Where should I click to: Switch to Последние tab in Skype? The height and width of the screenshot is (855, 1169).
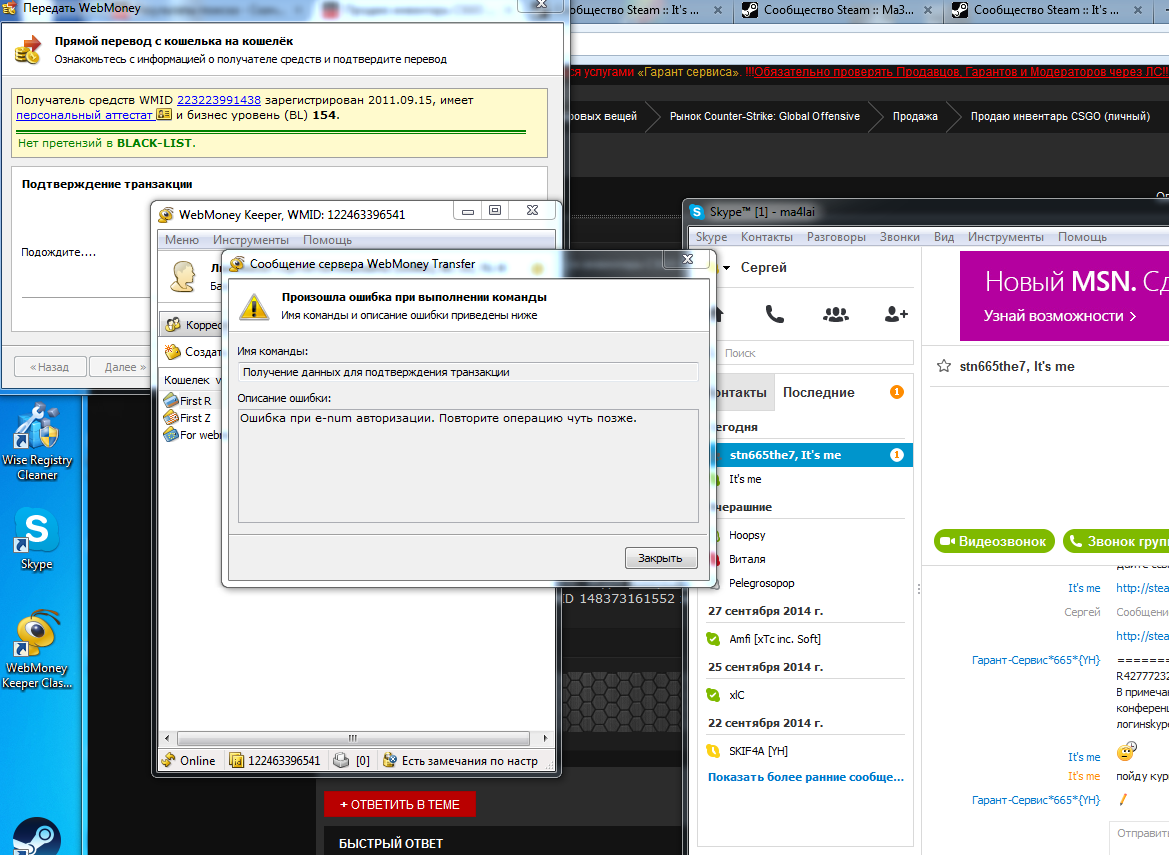(819, 393)
